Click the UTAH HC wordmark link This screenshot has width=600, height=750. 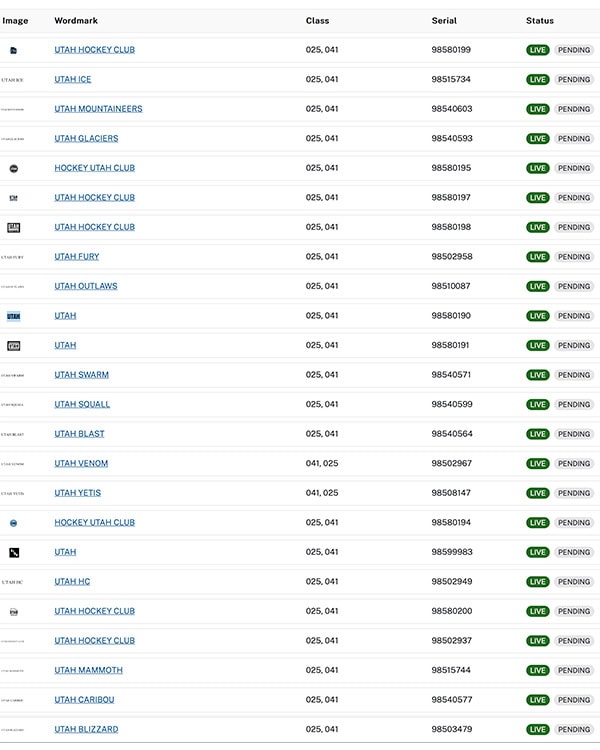[72, 581]
